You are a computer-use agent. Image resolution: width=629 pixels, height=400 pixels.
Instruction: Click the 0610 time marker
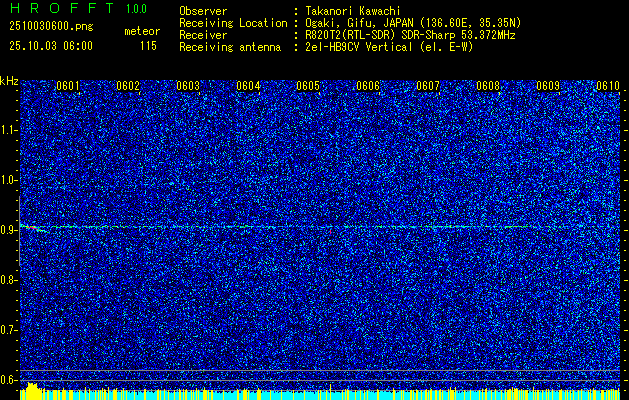click(608, 86)
